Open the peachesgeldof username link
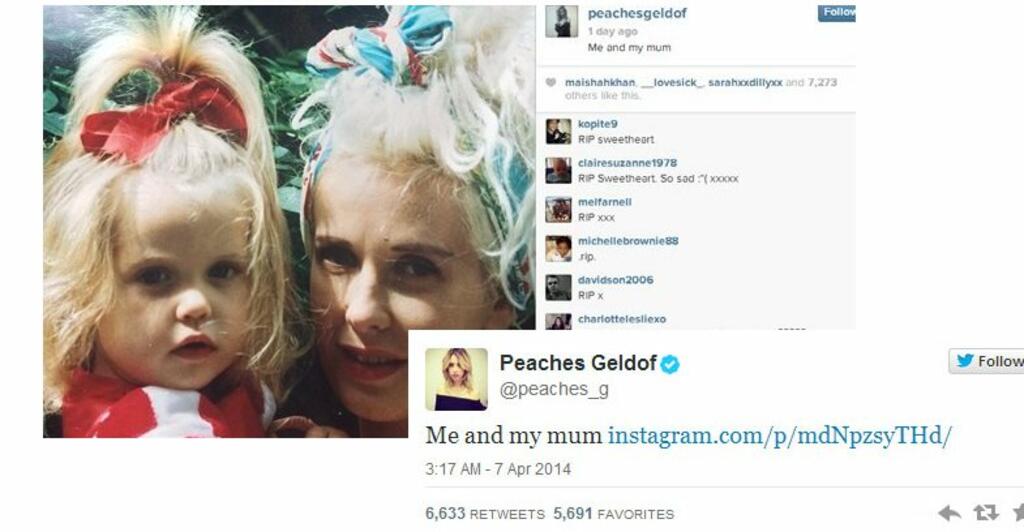The width and height of the screenshot is (1024, 532). pyautogui.click(x=637, y=14)
